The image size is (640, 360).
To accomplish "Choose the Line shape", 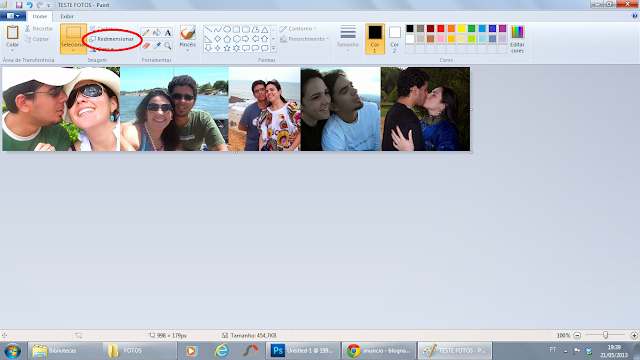I will (x=208, y=29).
